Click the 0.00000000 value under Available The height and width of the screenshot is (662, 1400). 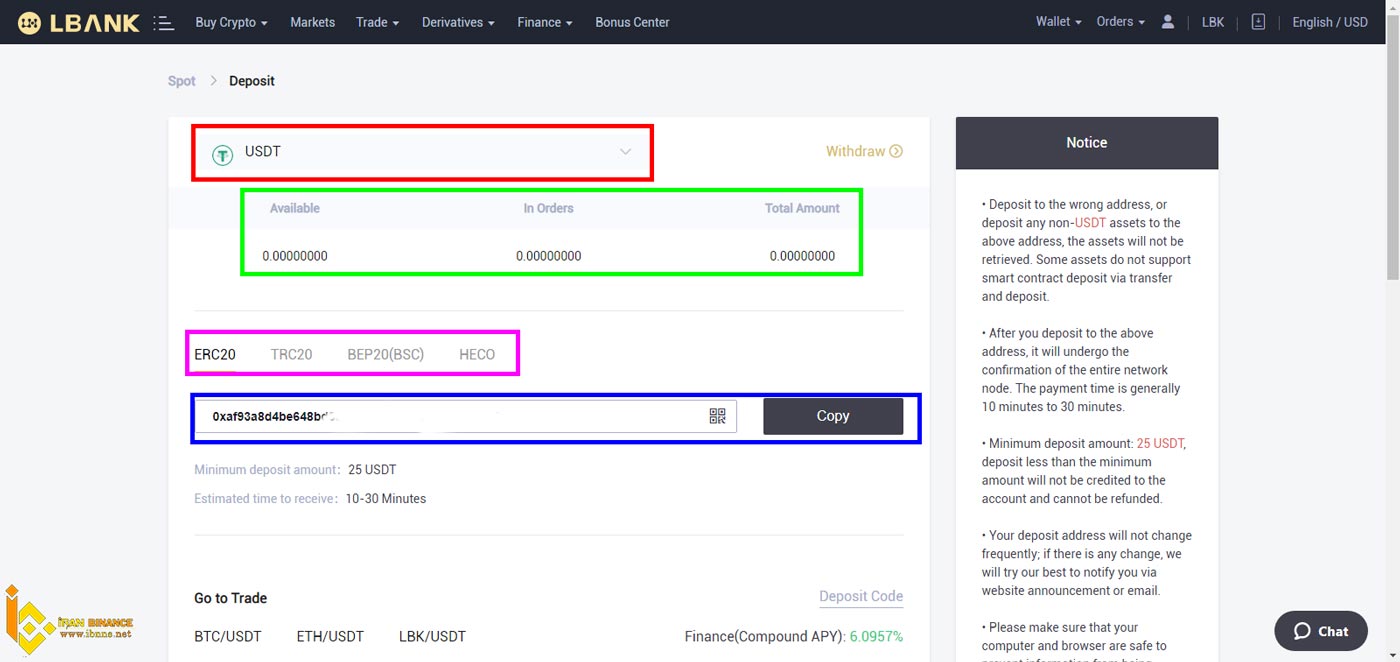[x=295, y=256]
